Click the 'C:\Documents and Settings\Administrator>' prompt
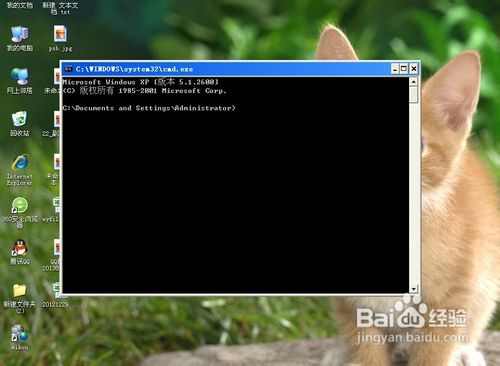 [x=149, y=108]
